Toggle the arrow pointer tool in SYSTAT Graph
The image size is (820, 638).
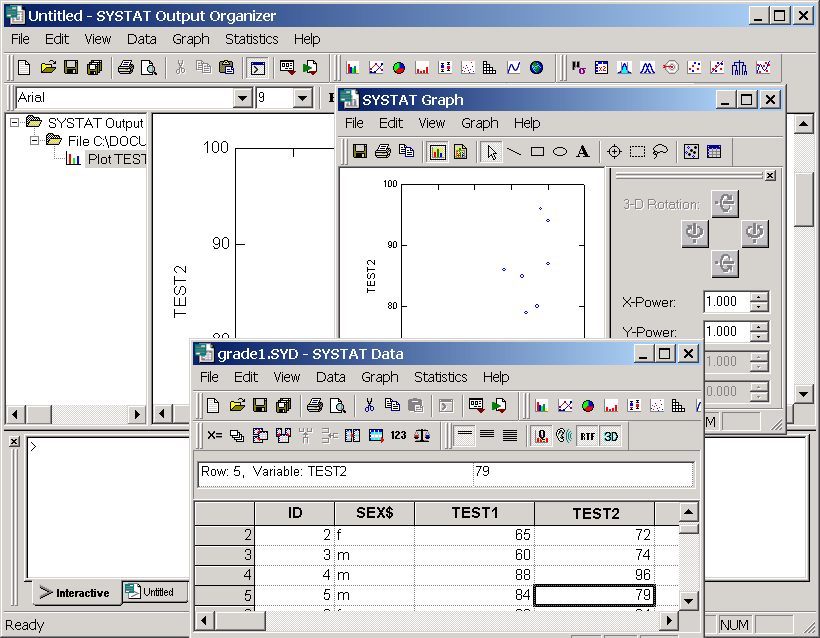pyautogui.click(x=492, y=152)
